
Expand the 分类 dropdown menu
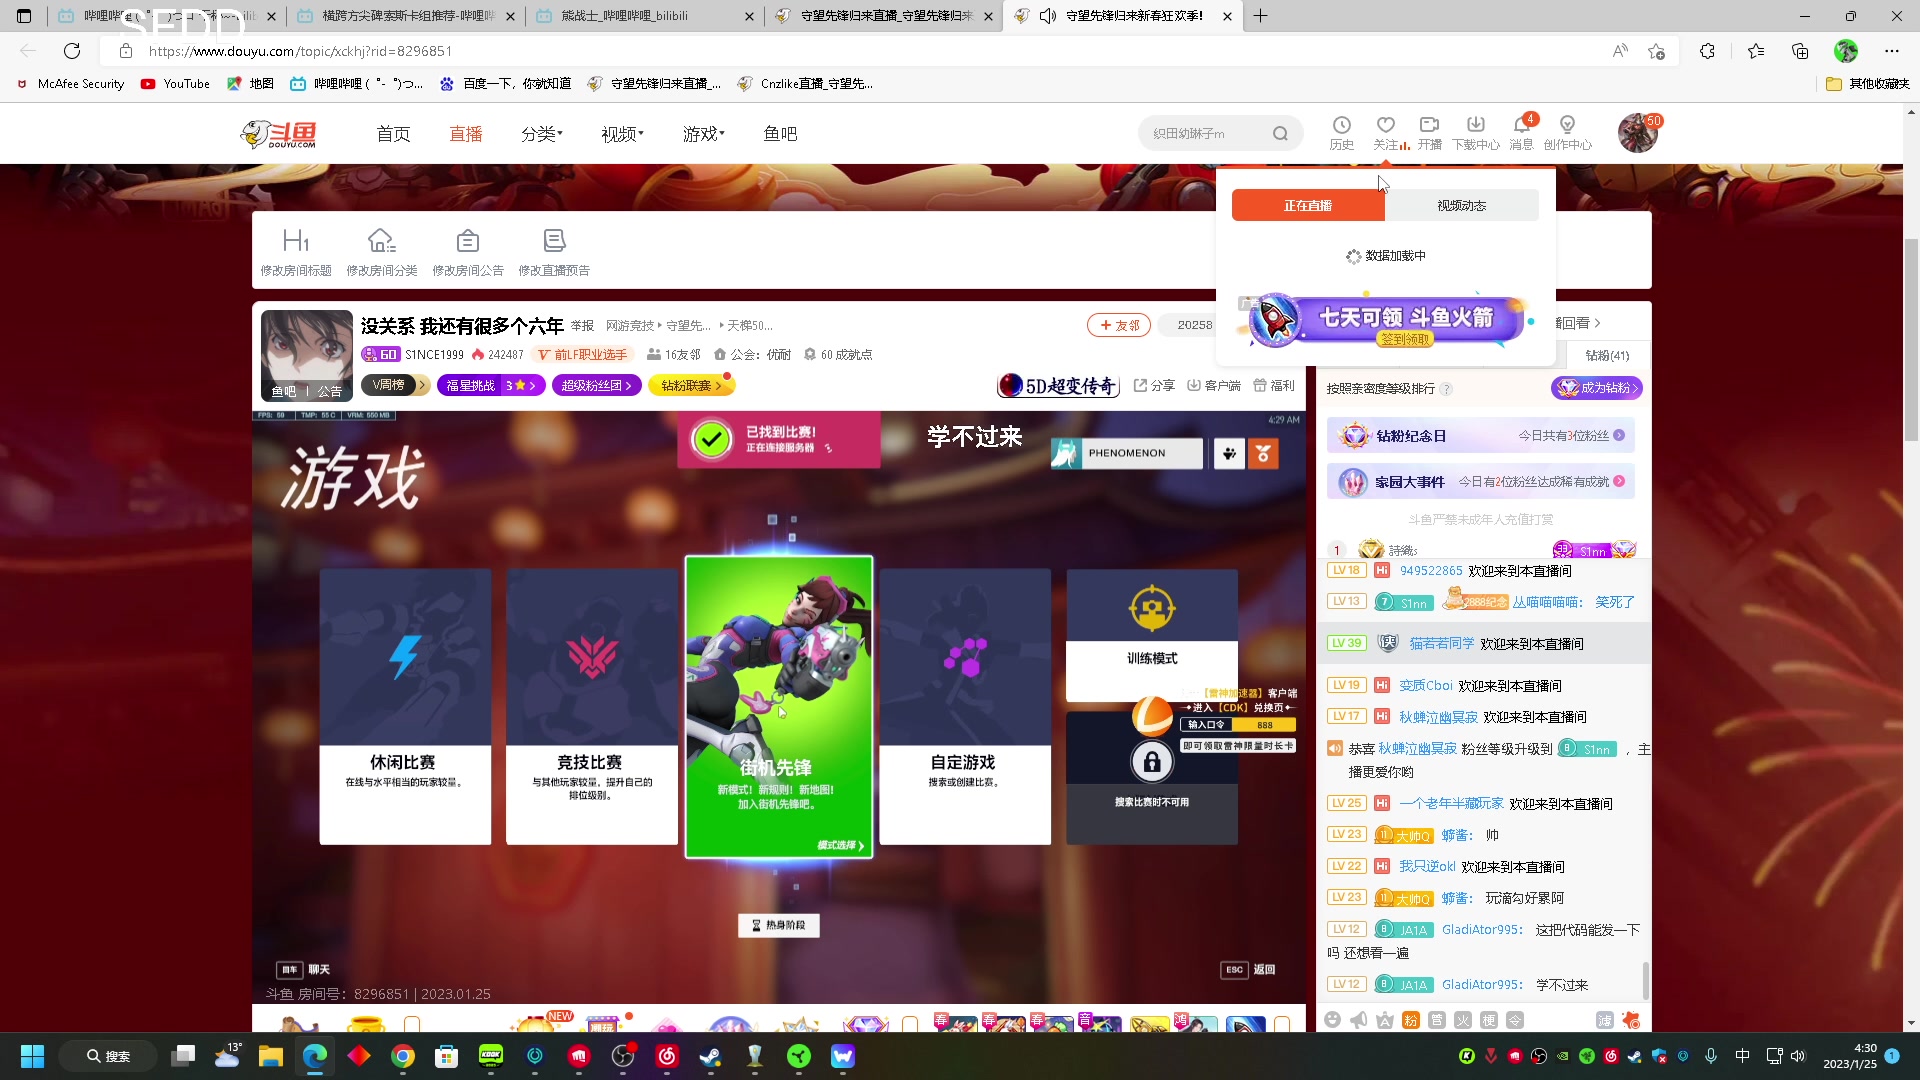[x=542, y=133]
